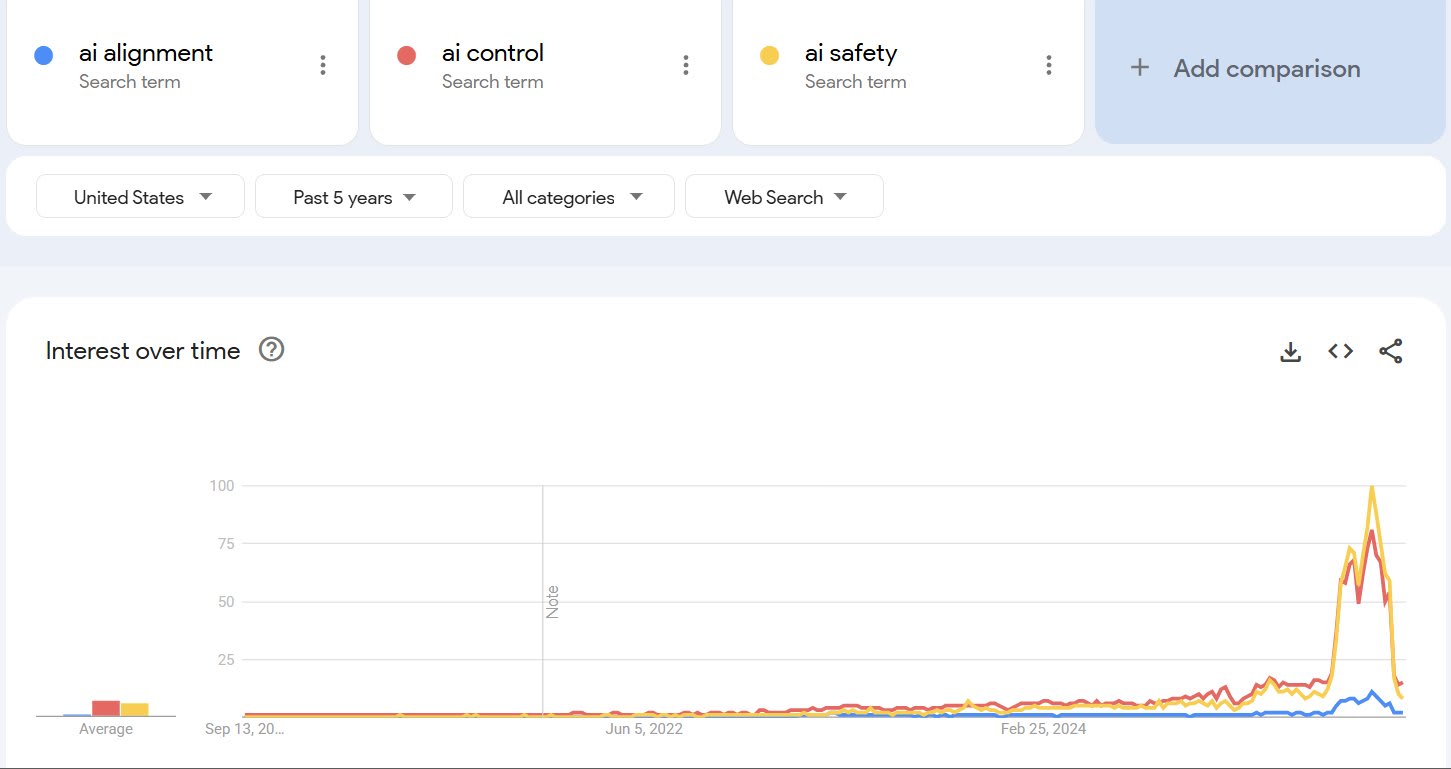The height and width of the screenshot is (769, 1451).
Task: Open more options for ai control term
Action: (x=686, y=65)
